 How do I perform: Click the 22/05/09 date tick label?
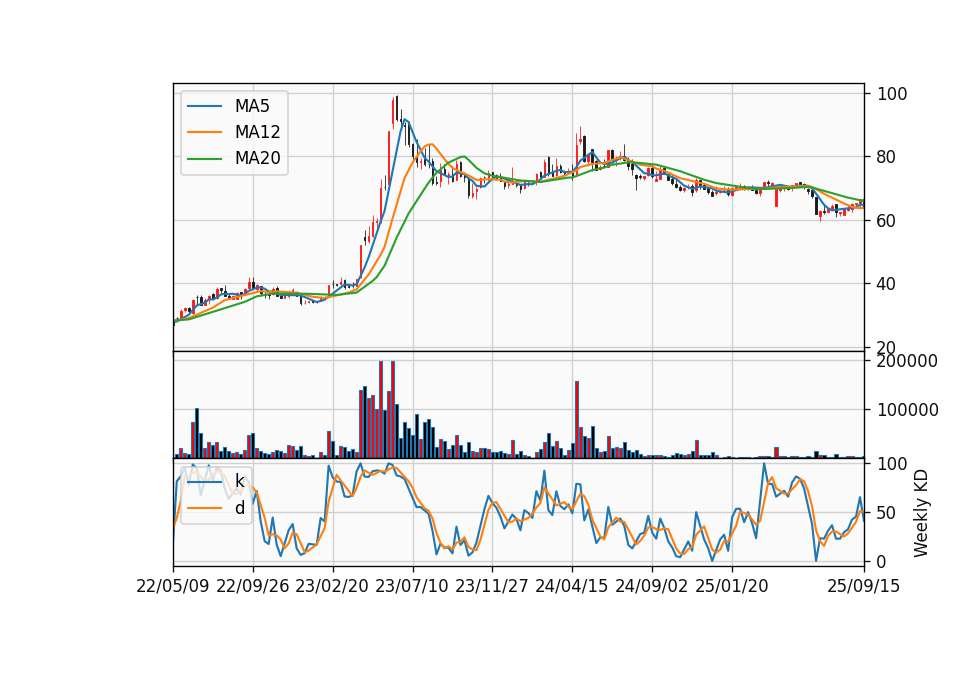tap(173, 586)
